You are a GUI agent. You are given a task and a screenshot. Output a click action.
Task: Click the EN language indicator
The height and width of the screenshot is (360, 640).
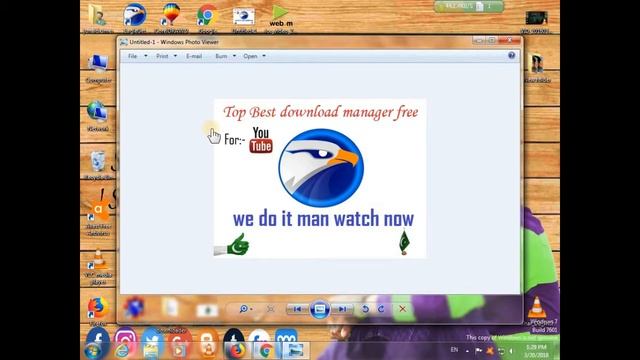tap(454, 350)
